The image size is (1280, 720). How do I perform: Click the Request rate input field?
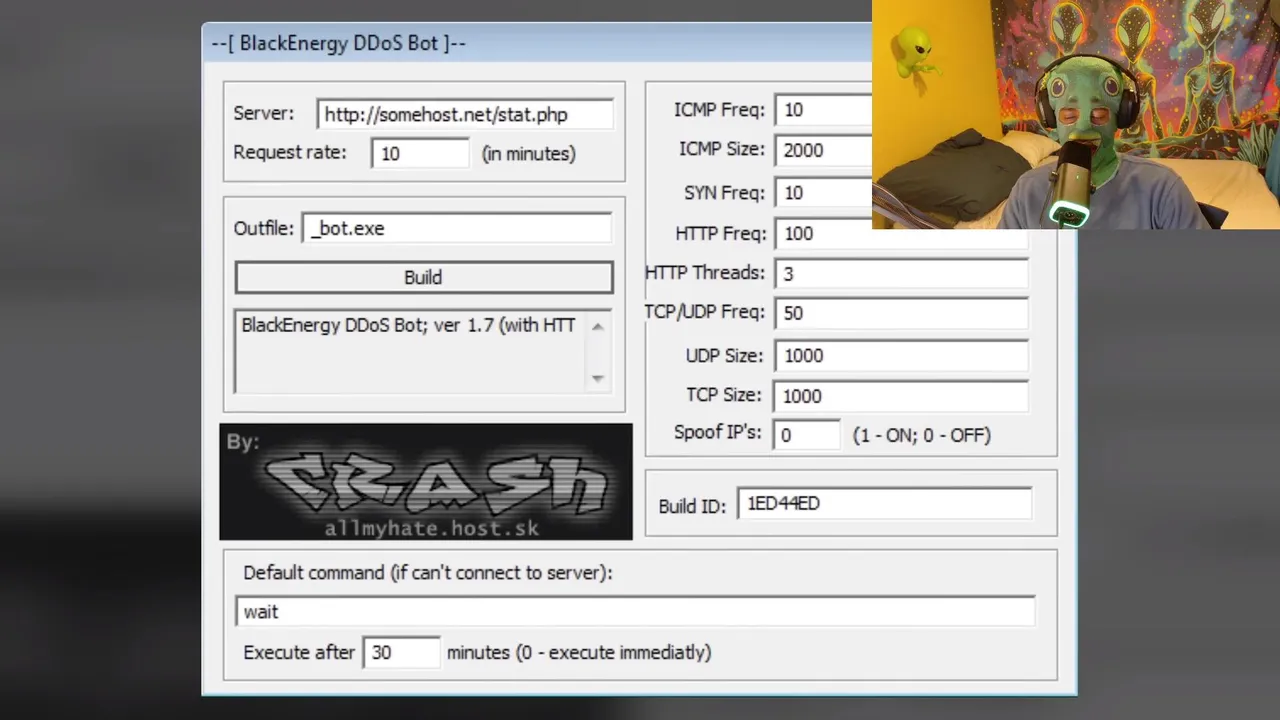(x=420, y=153)
